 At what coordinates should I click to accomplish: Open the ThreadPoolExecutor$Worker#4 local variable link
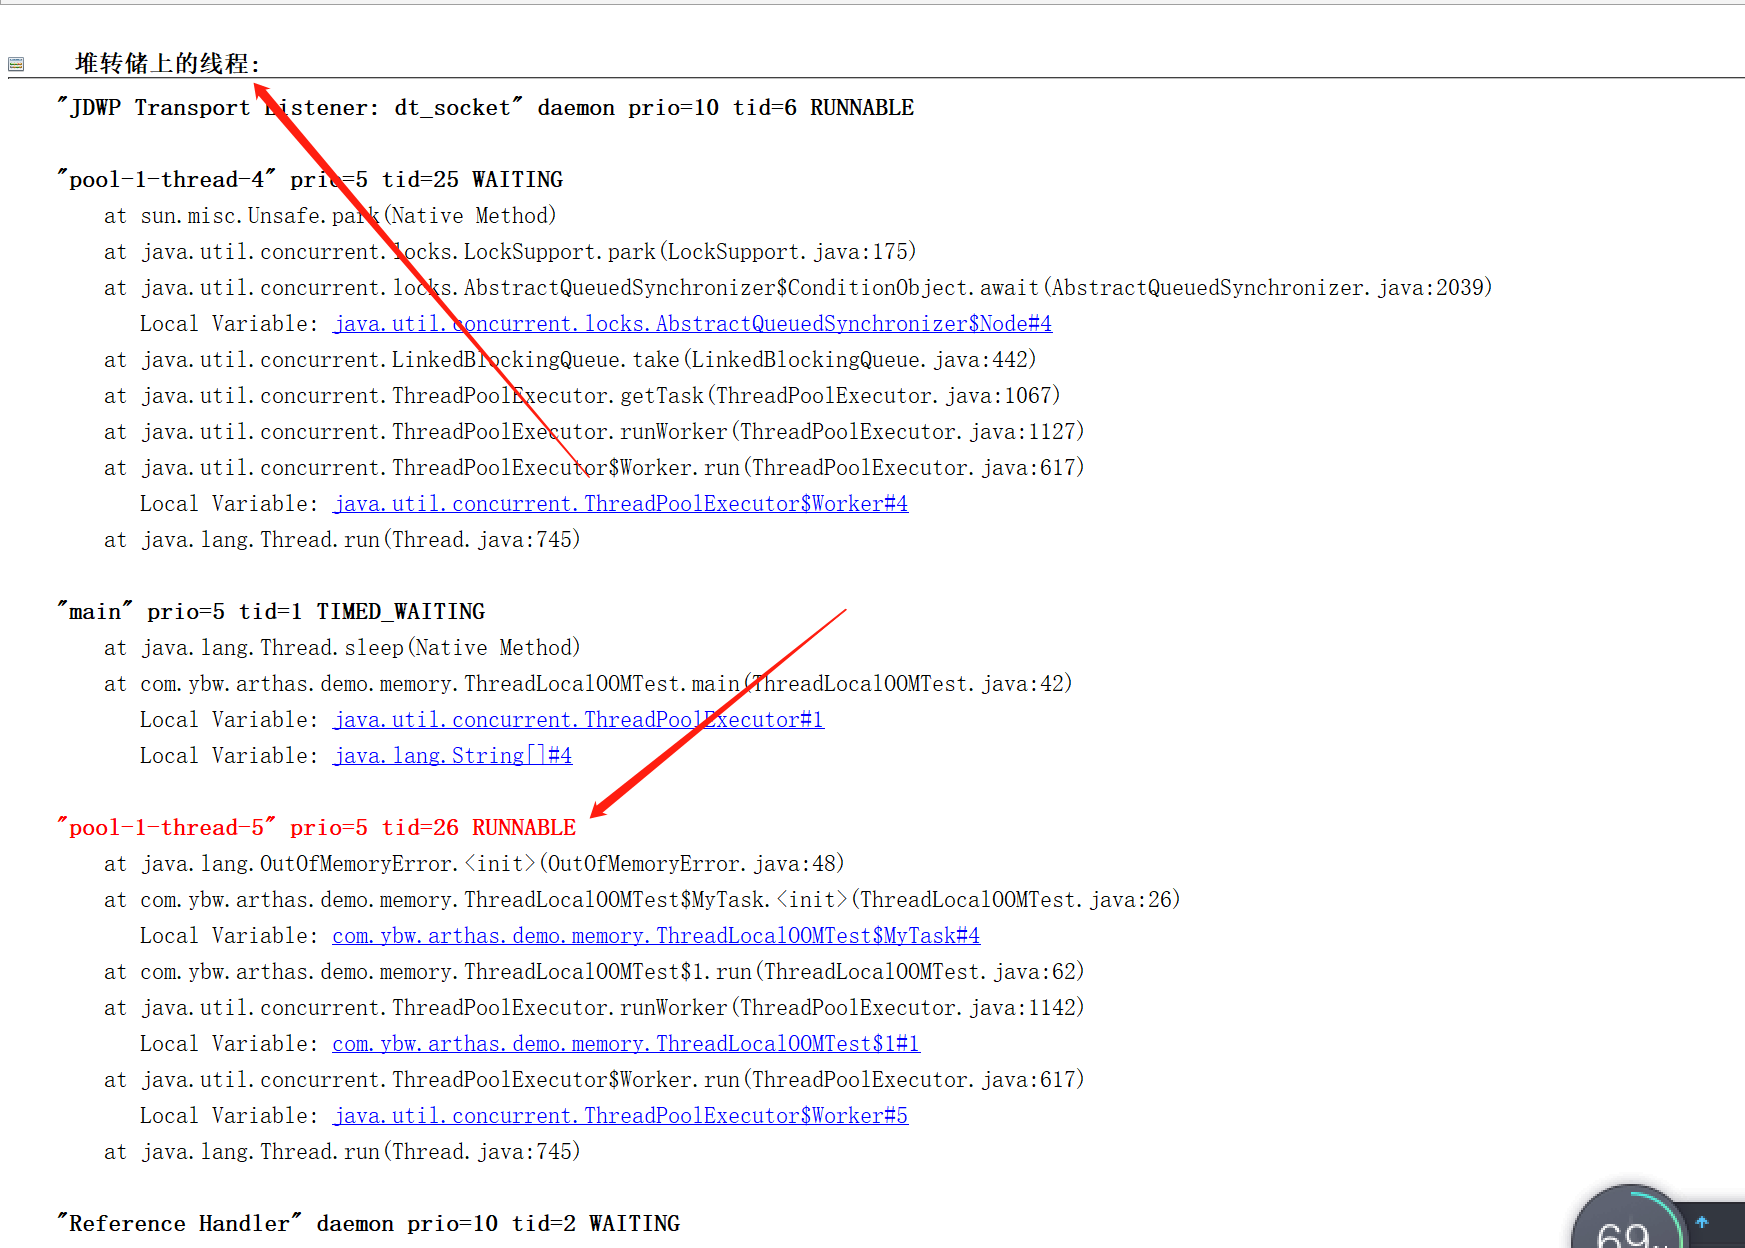point(620,503)
